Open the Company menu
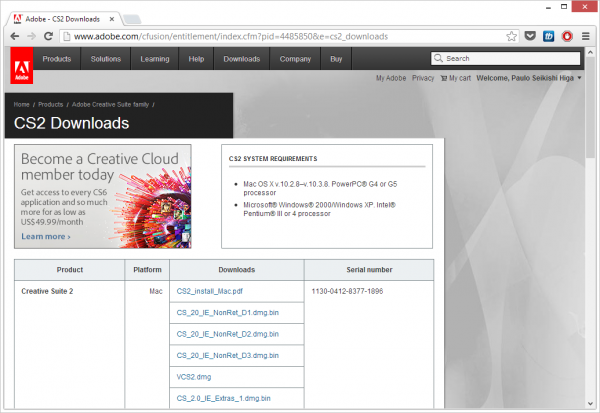The height and width of the screenshot is (413, 600). 295,59
